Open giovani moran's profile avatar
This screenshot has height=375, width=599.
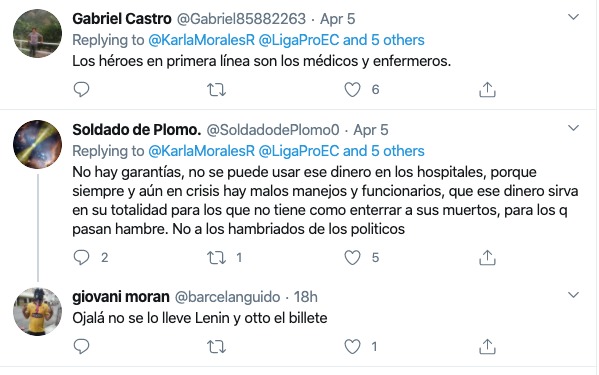[37, 312]
